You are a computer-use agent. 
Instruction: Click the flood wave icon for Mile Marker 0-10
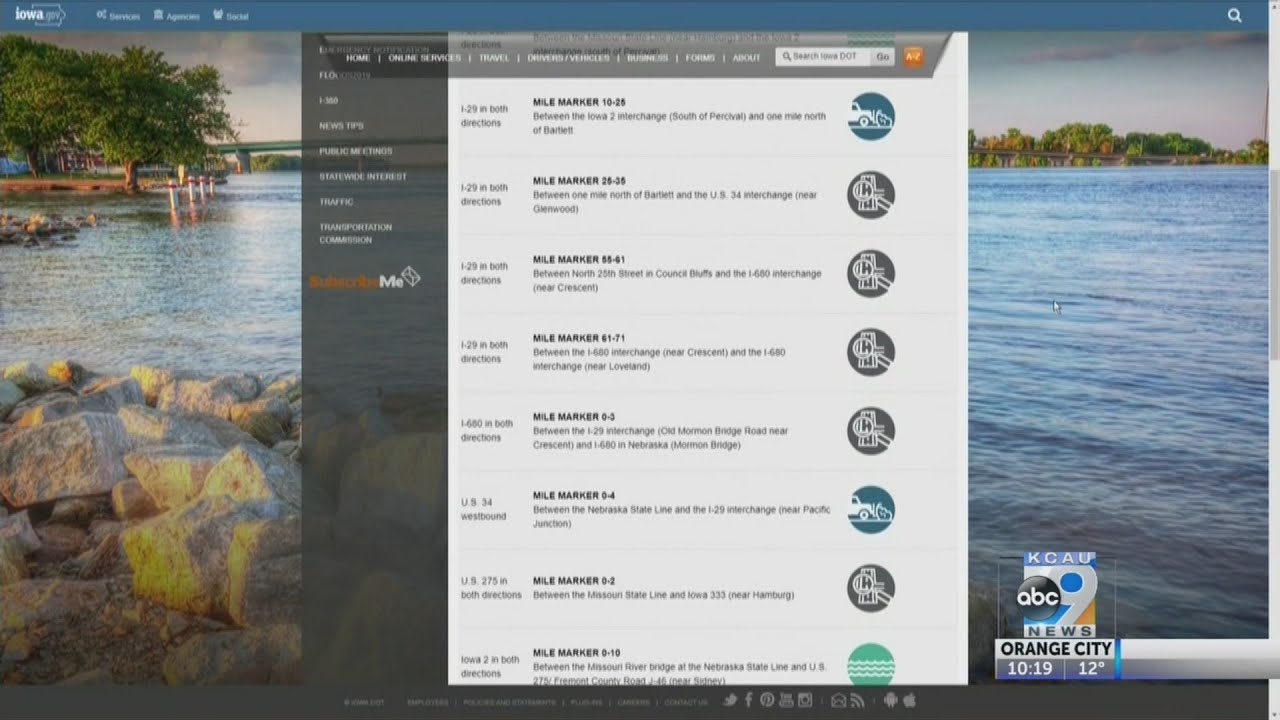(x=871, y=664)
